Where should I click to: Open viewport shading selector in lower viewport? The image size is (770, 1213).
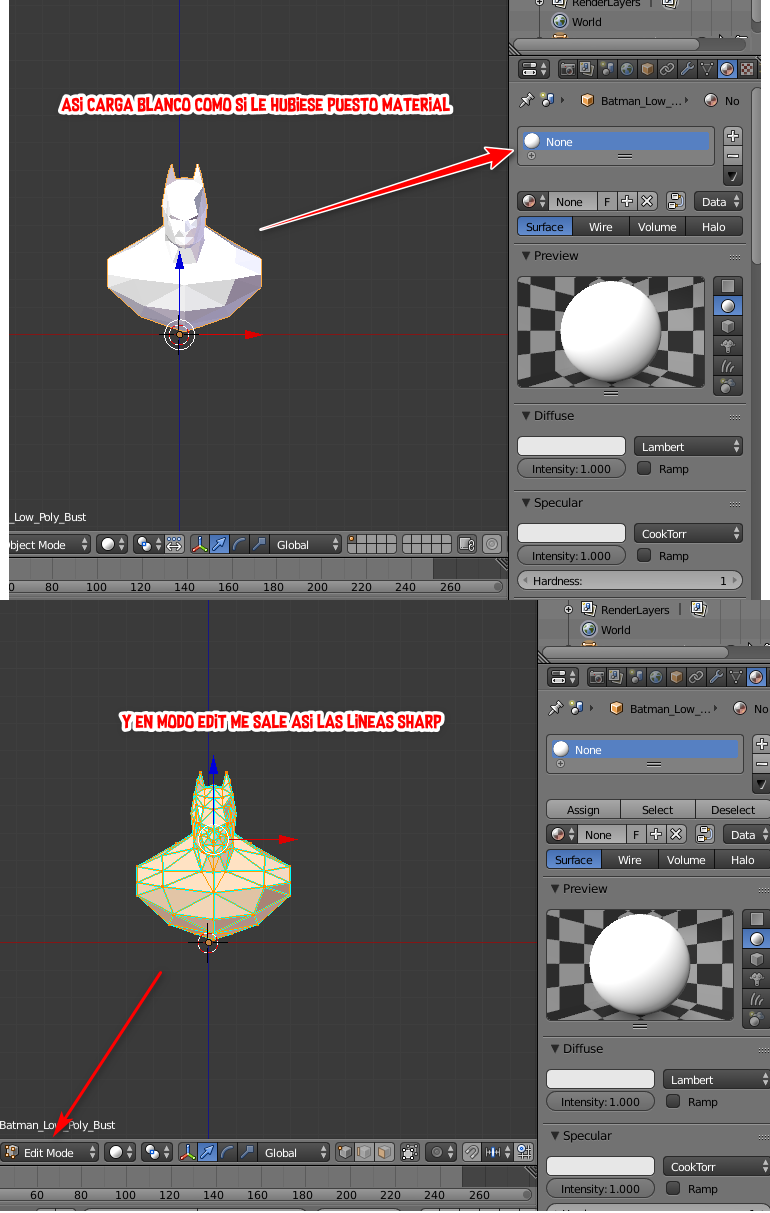(120, 1152)
